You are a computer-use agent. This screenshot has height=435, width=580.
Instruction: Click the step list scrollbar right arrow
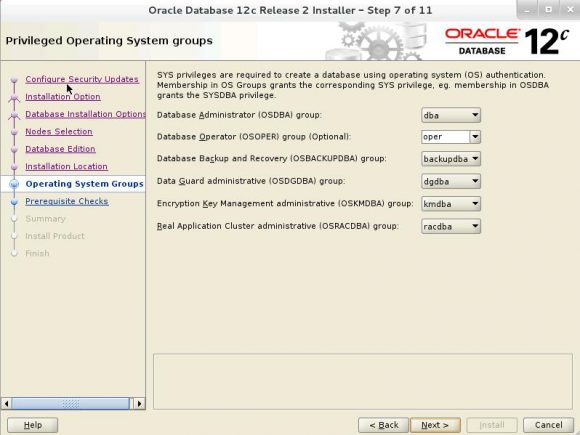click(139, 404)
